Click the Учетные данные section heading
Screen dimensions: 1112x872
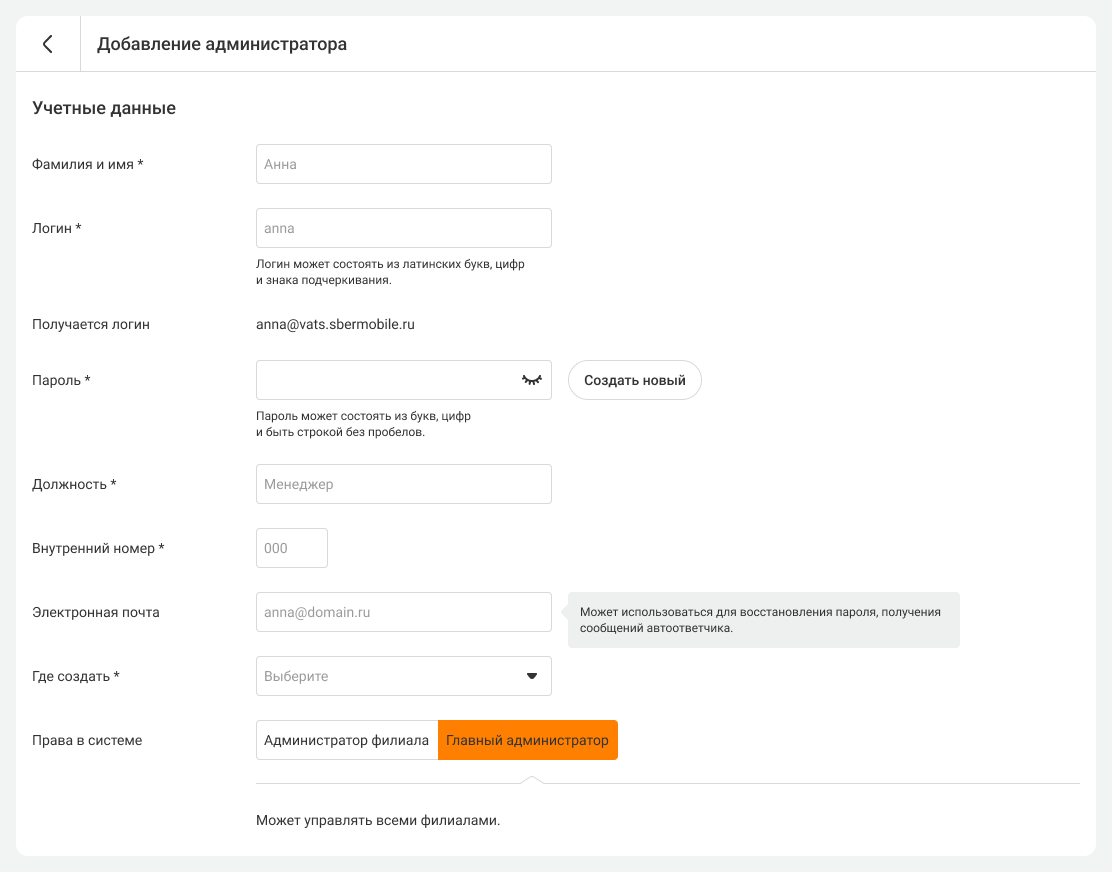coord(104,108)
